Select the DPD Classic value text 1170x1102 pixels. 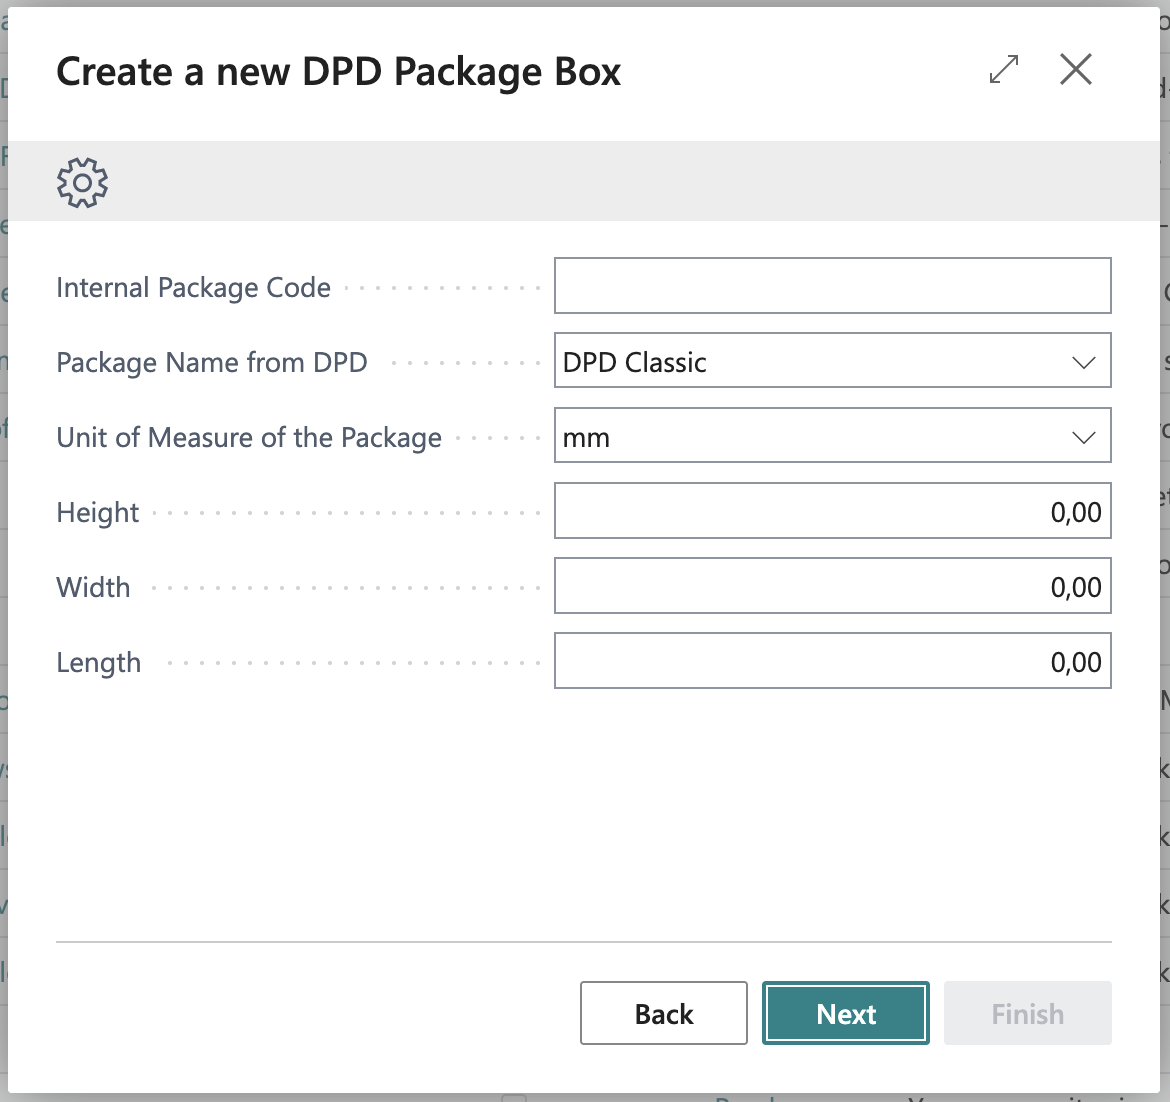click(x=635, y=362)
